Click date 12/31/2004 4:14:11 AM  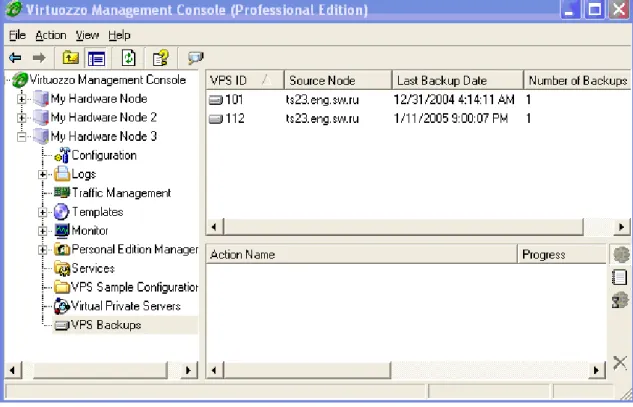pyautogui.click(x=454, y=100)
